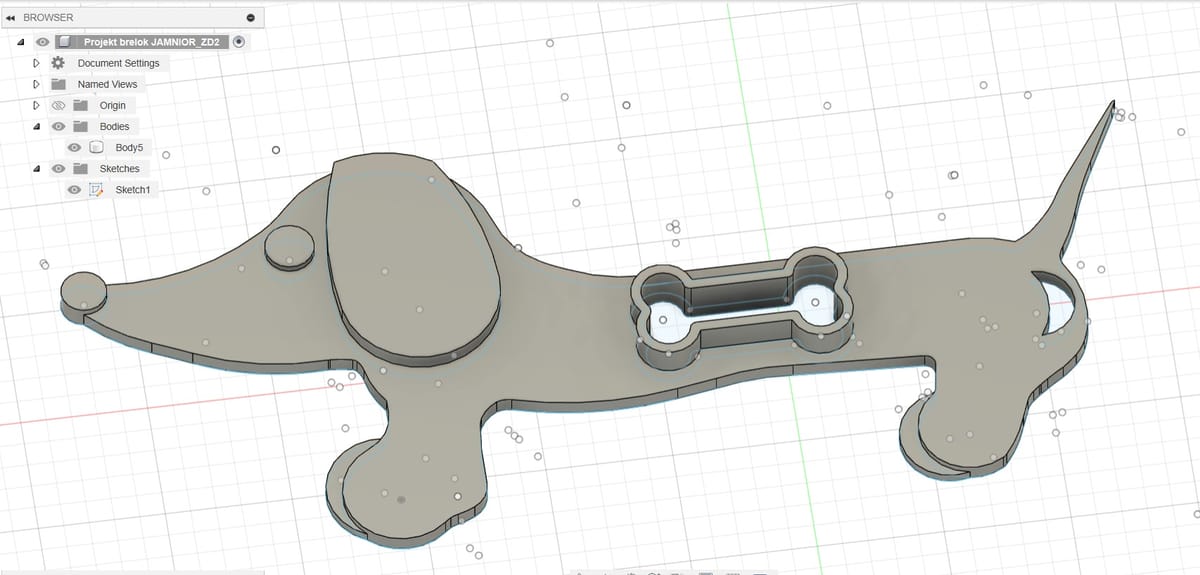Select the Projekt brelok JAMNIOR_ZD2 label
Image resolution: width=1200 pixels, height=575 pixels.
[x=153, y=42]
